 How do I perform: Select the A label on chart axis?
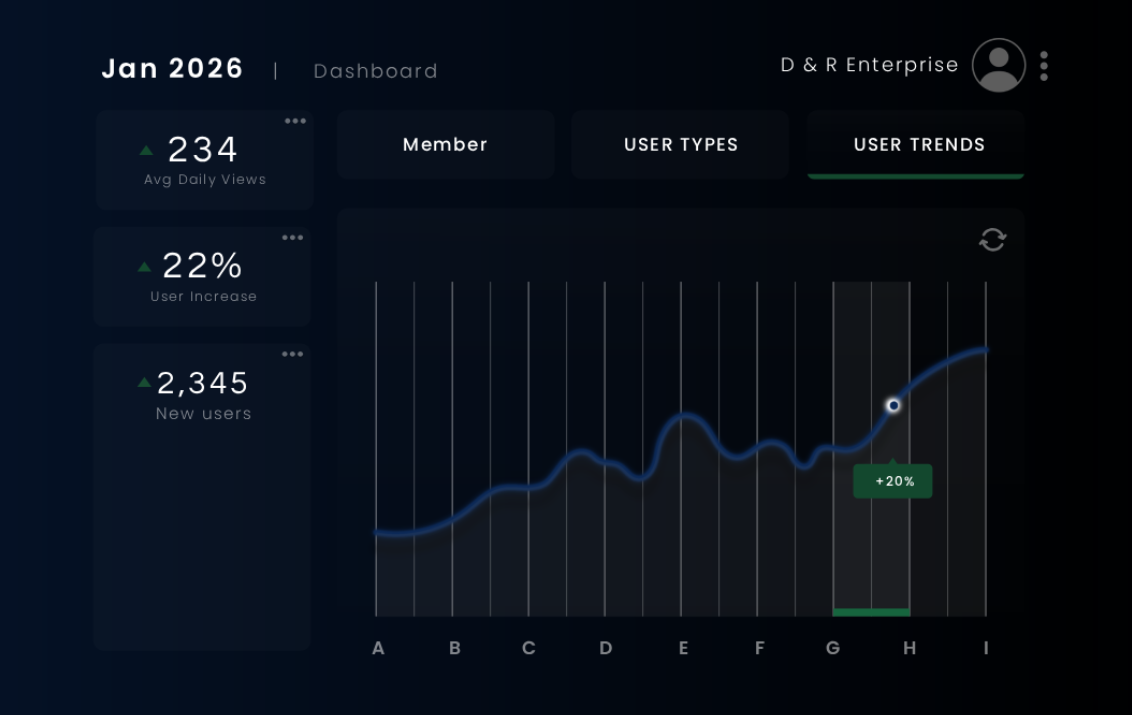(378, 648)
